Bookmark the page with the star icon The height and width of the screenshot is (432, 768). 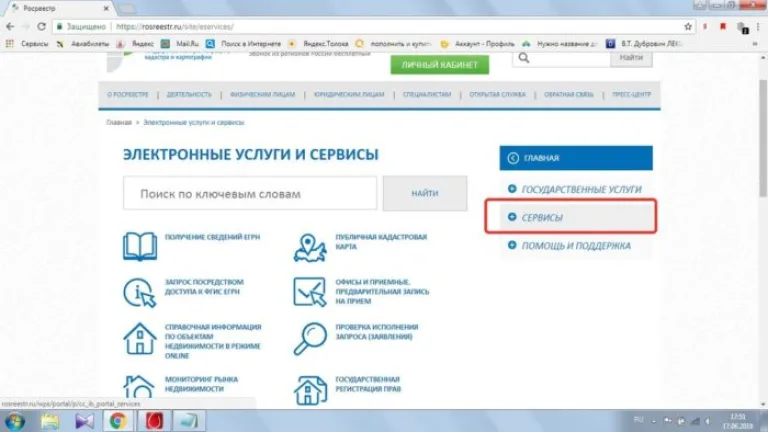point(688,26)
